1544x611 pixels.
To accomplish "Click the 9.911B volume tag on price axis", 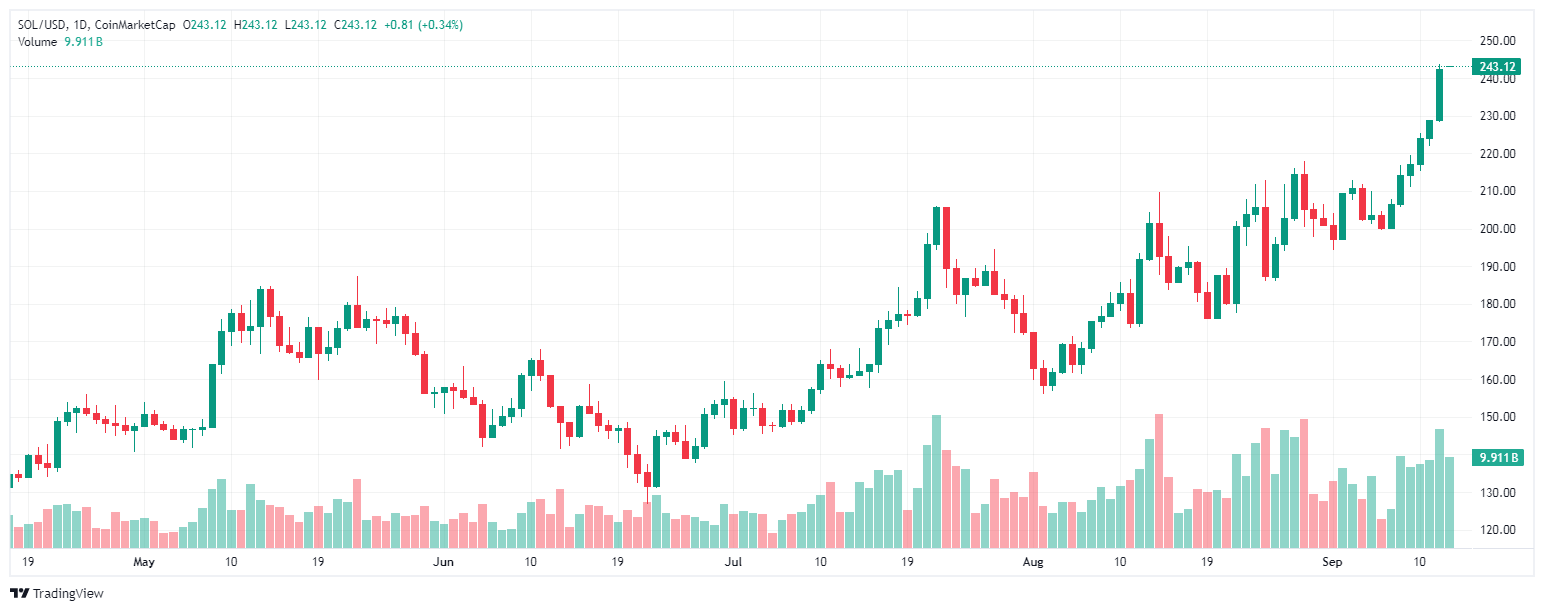I will (1497, 458).
